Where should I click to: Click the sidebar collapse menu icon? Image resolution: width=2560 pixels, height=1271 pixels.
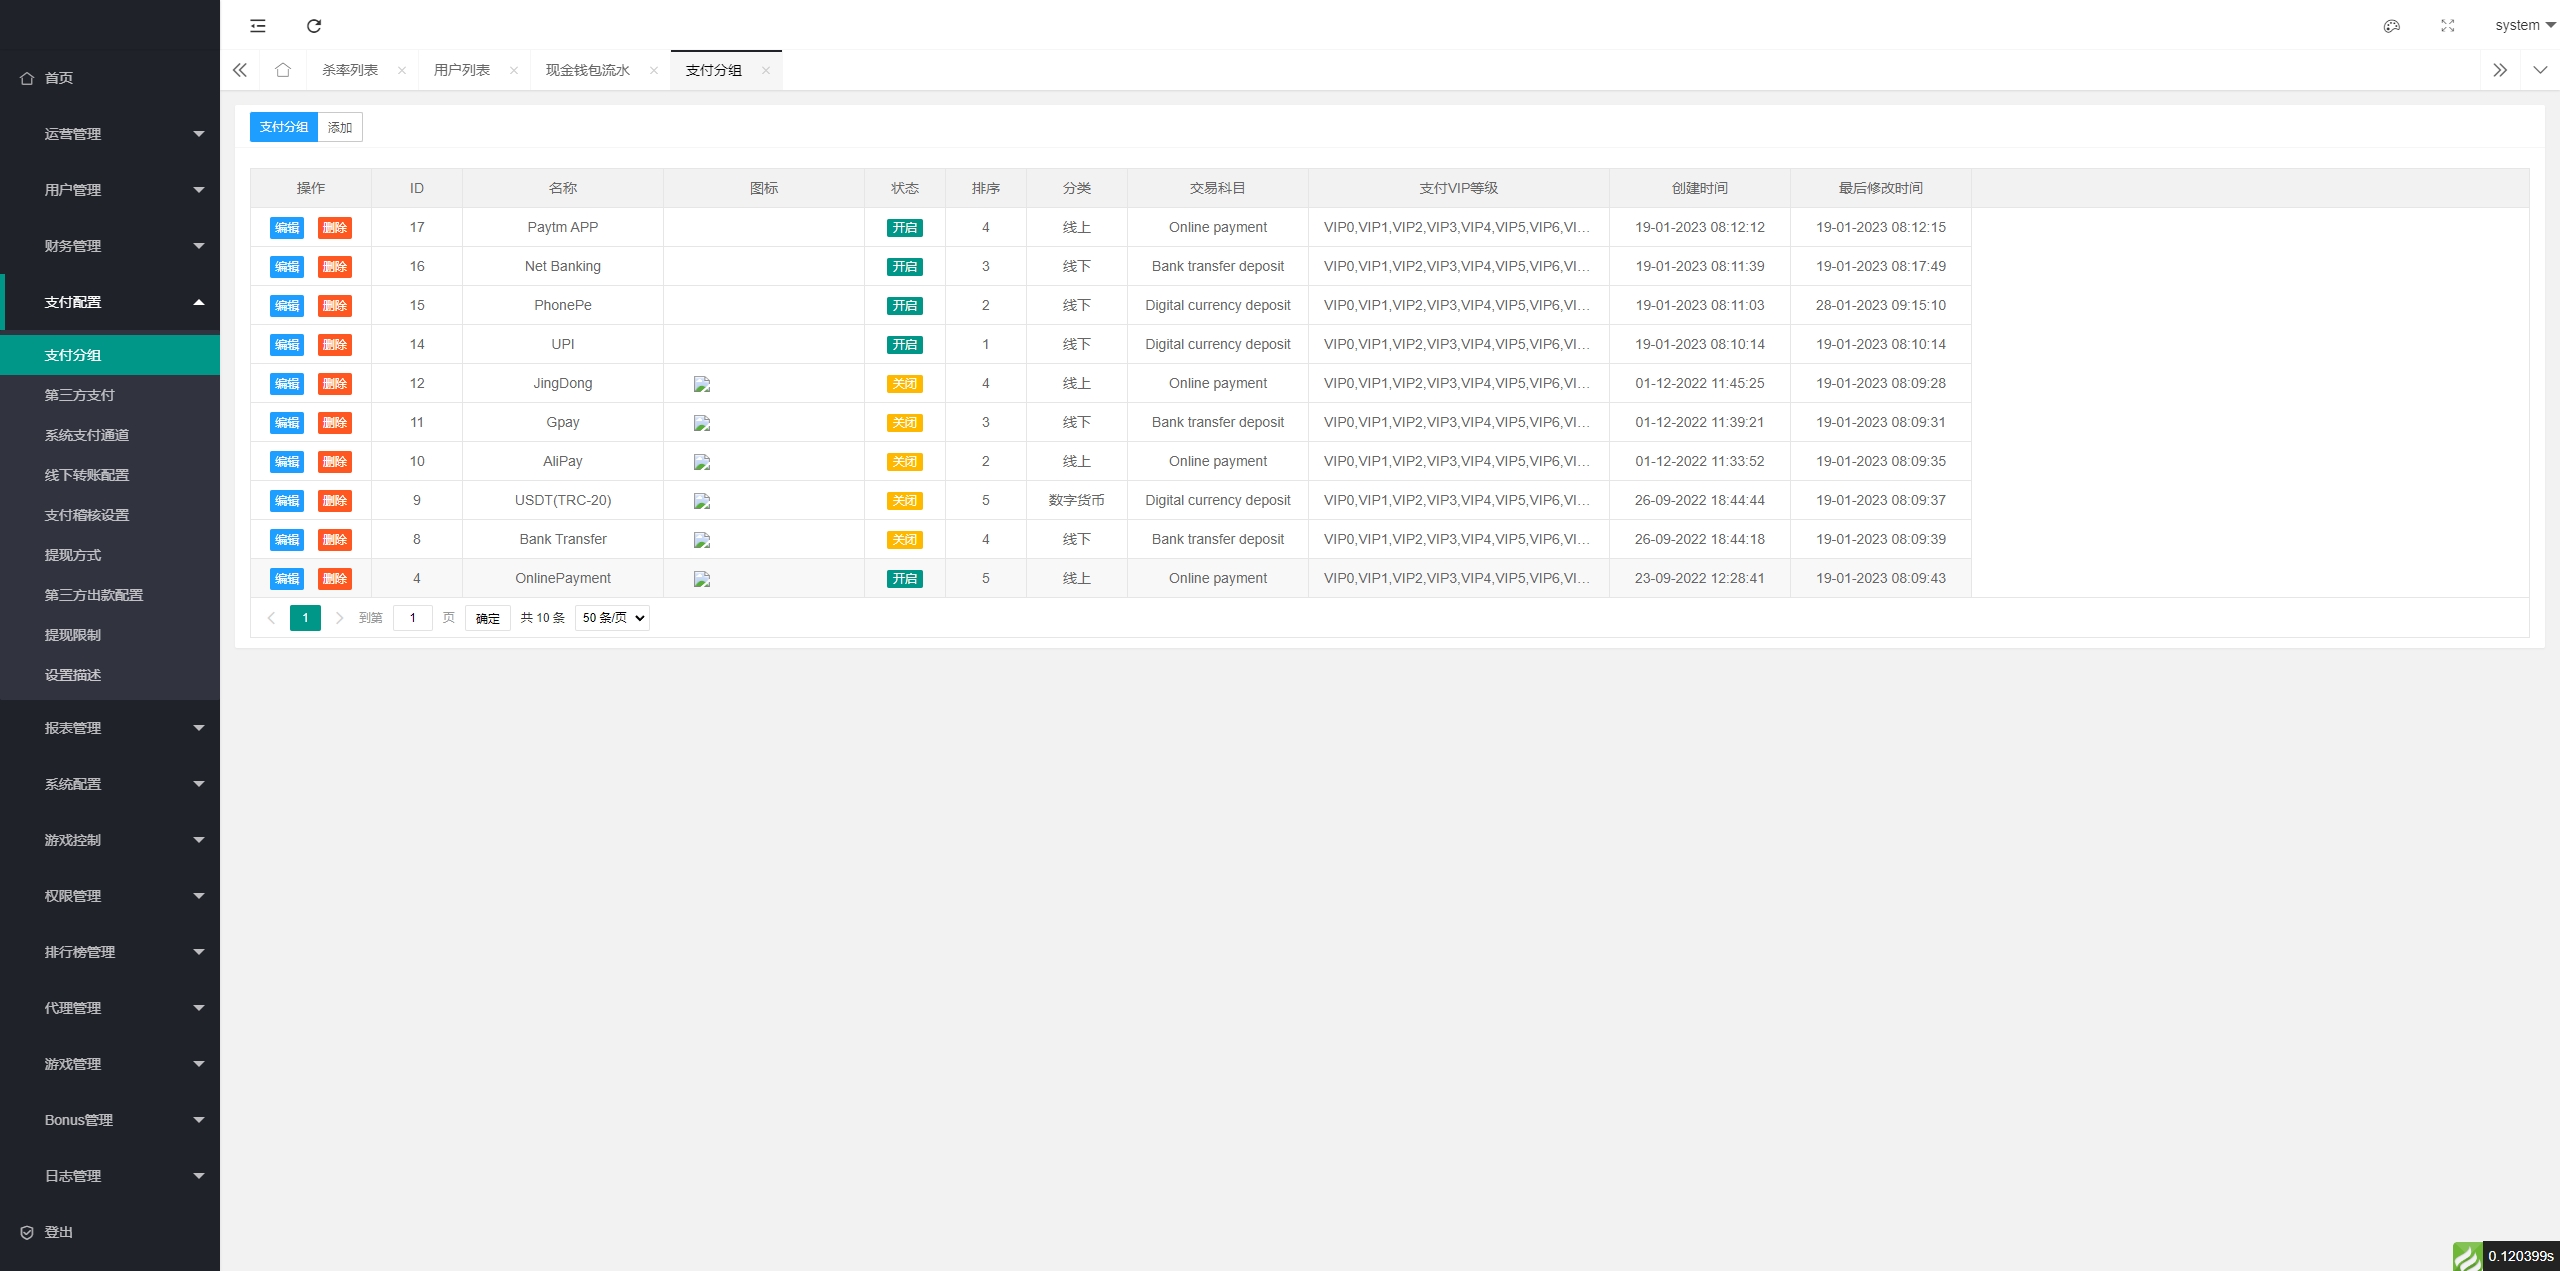click(258, 26)
